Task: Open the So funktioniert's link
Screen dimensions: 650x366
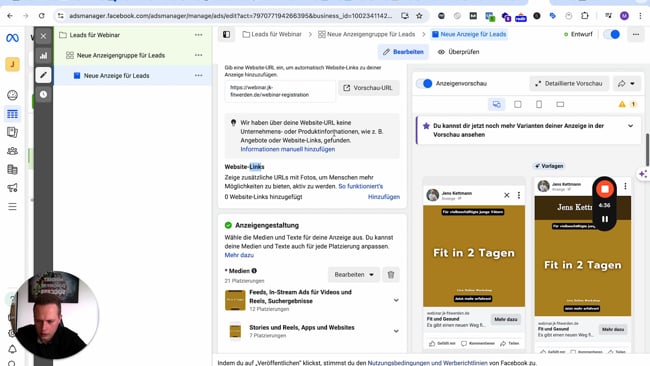Action: [361, 187]
